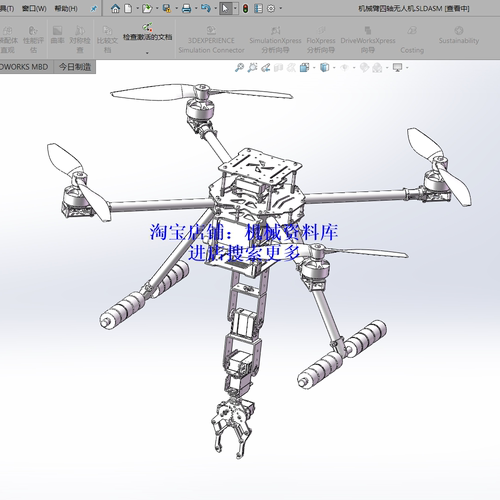
Task: Click the Open file folder icon
Action: (147, 9)
